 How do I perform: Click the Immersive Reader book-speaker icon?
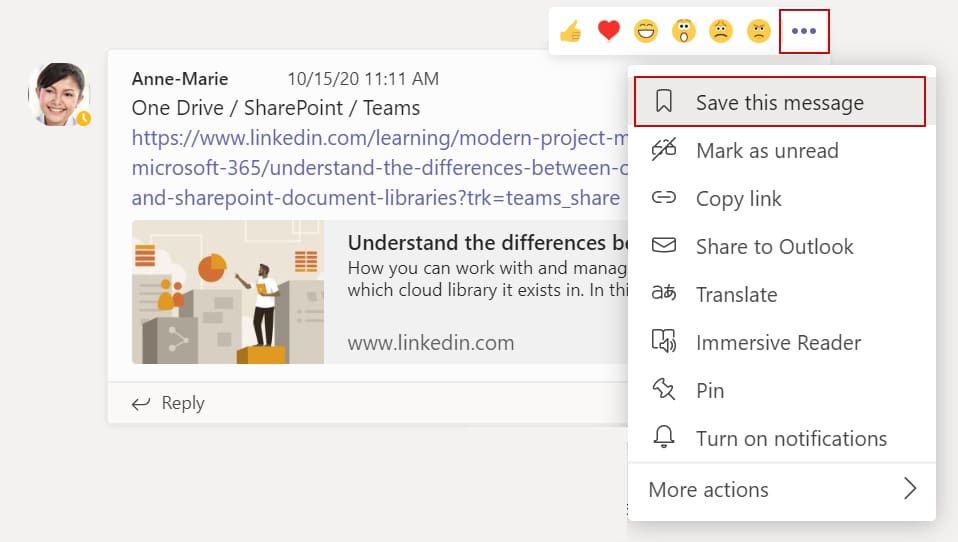(x=664, y=341)
